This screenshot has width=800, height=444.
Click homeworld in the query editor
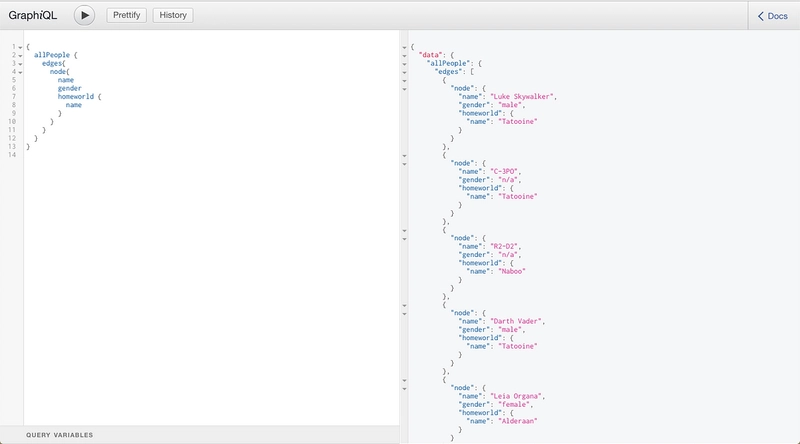[76, 96]
